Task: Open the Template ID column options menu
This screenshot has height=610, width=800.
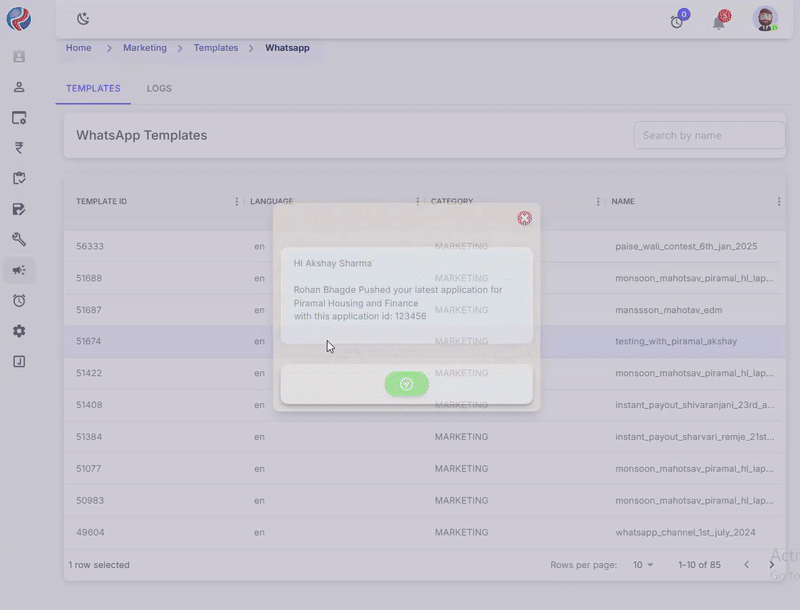Action: tap(237, 202)
